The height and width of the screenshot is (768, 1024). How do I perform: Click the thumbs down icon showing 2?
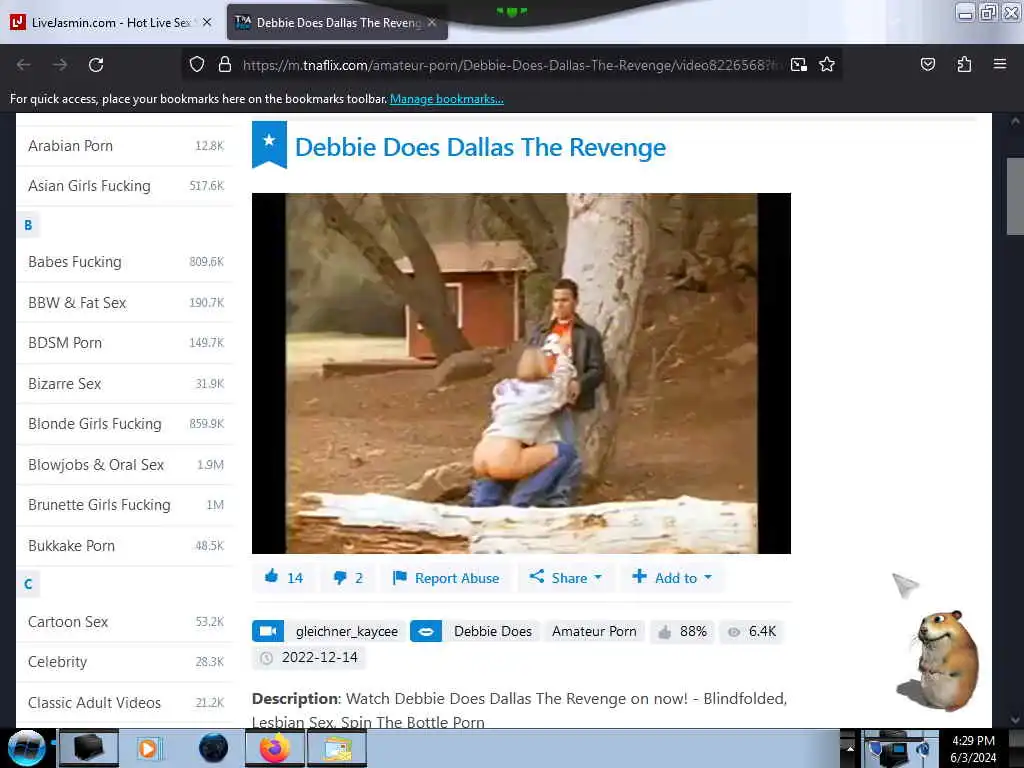[340, 578]
